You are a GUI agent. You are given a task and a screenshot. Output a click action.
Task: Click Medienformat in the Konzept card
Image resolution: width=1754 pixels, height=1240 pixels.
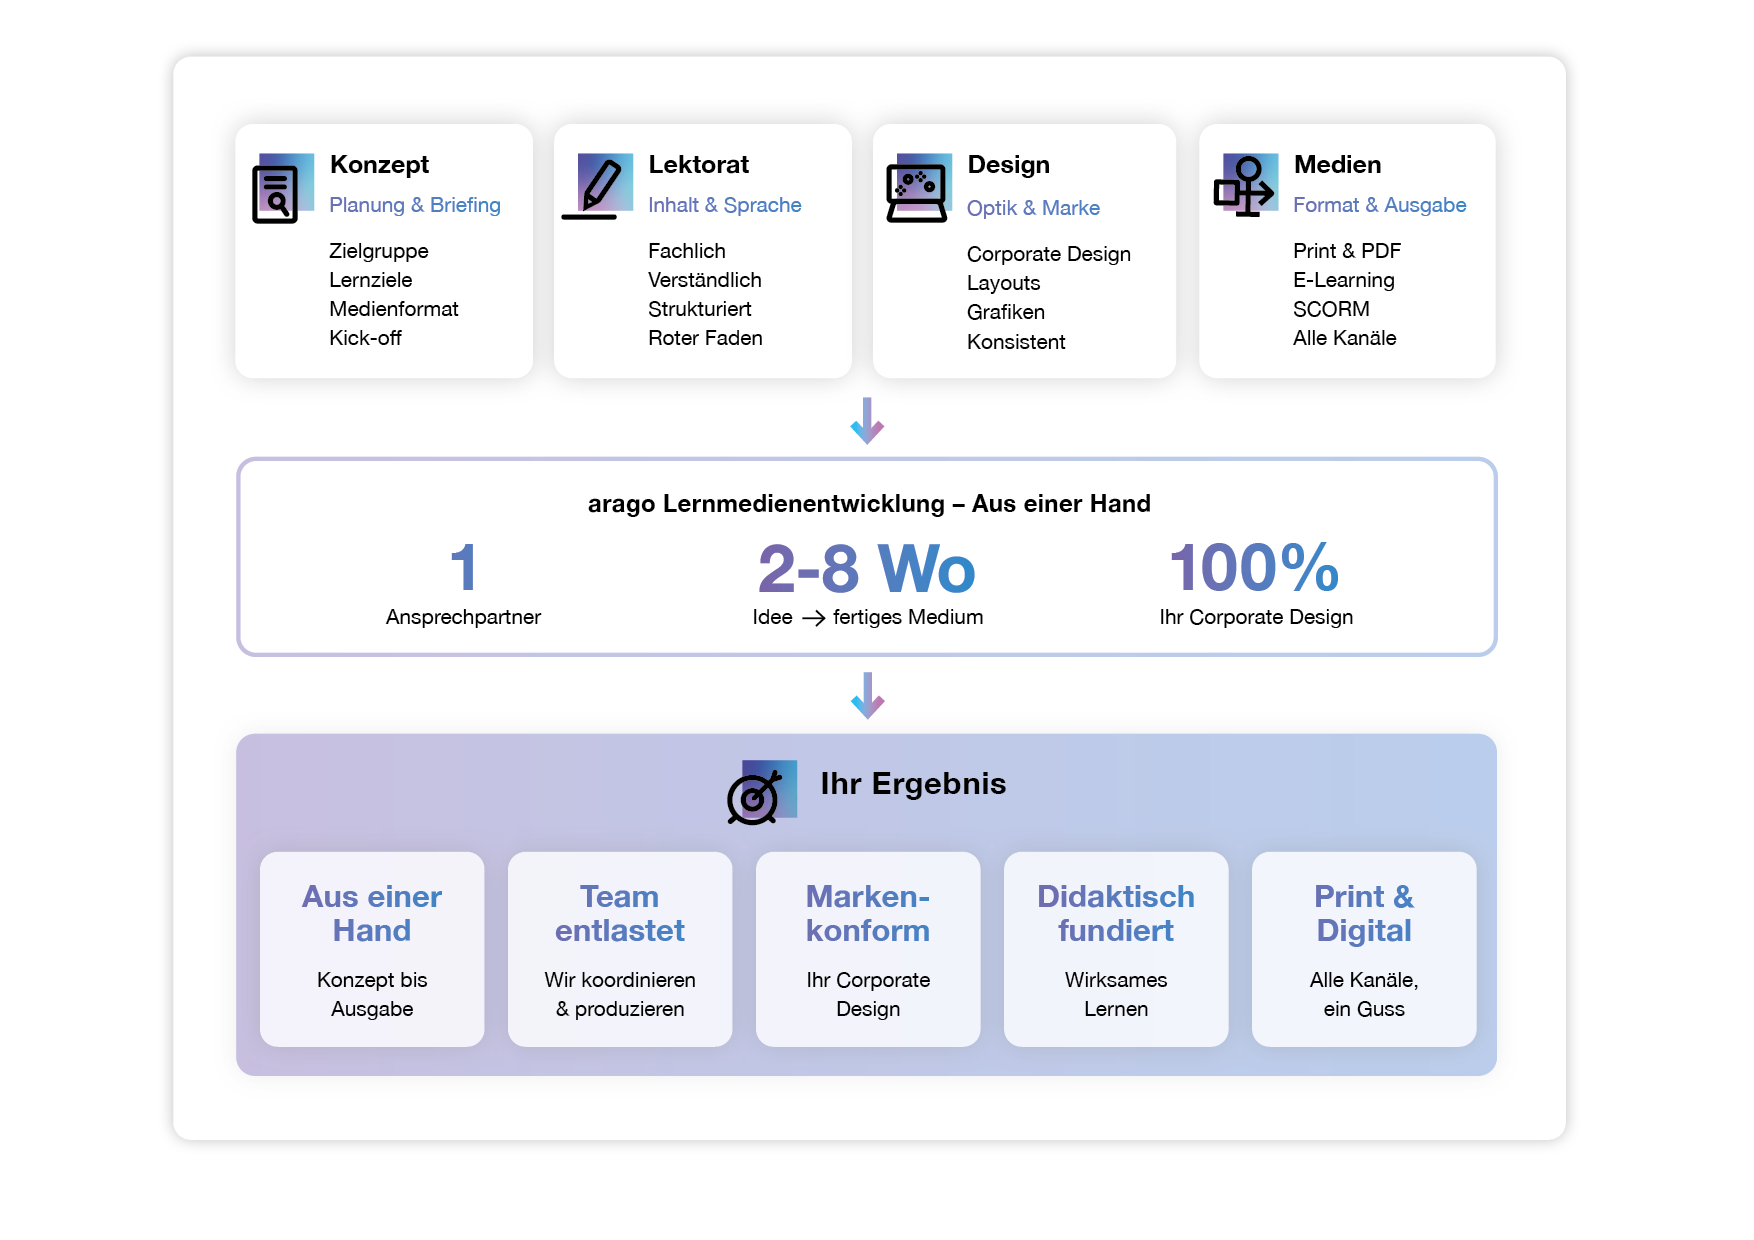394,309
